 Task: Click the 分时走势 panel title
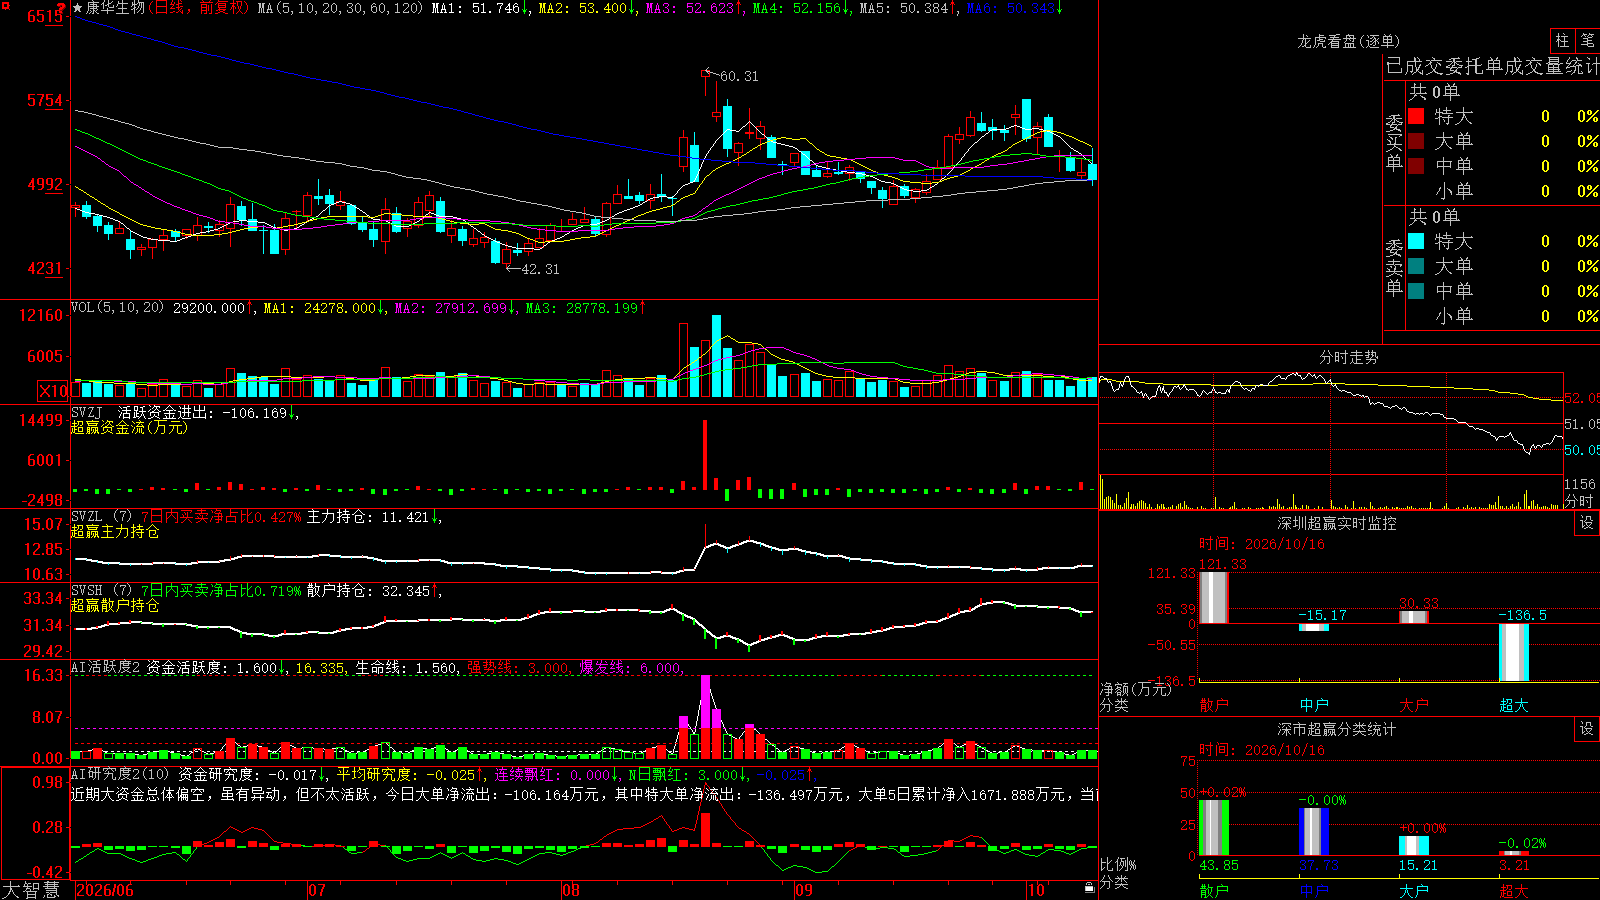click(1349, 357)
